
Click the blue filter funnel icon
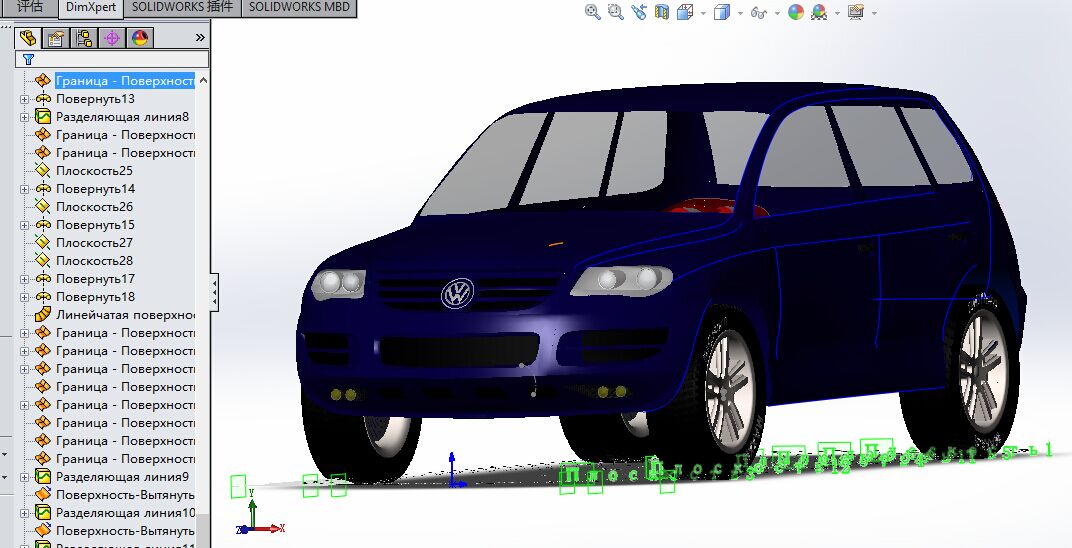pos(28,59)
